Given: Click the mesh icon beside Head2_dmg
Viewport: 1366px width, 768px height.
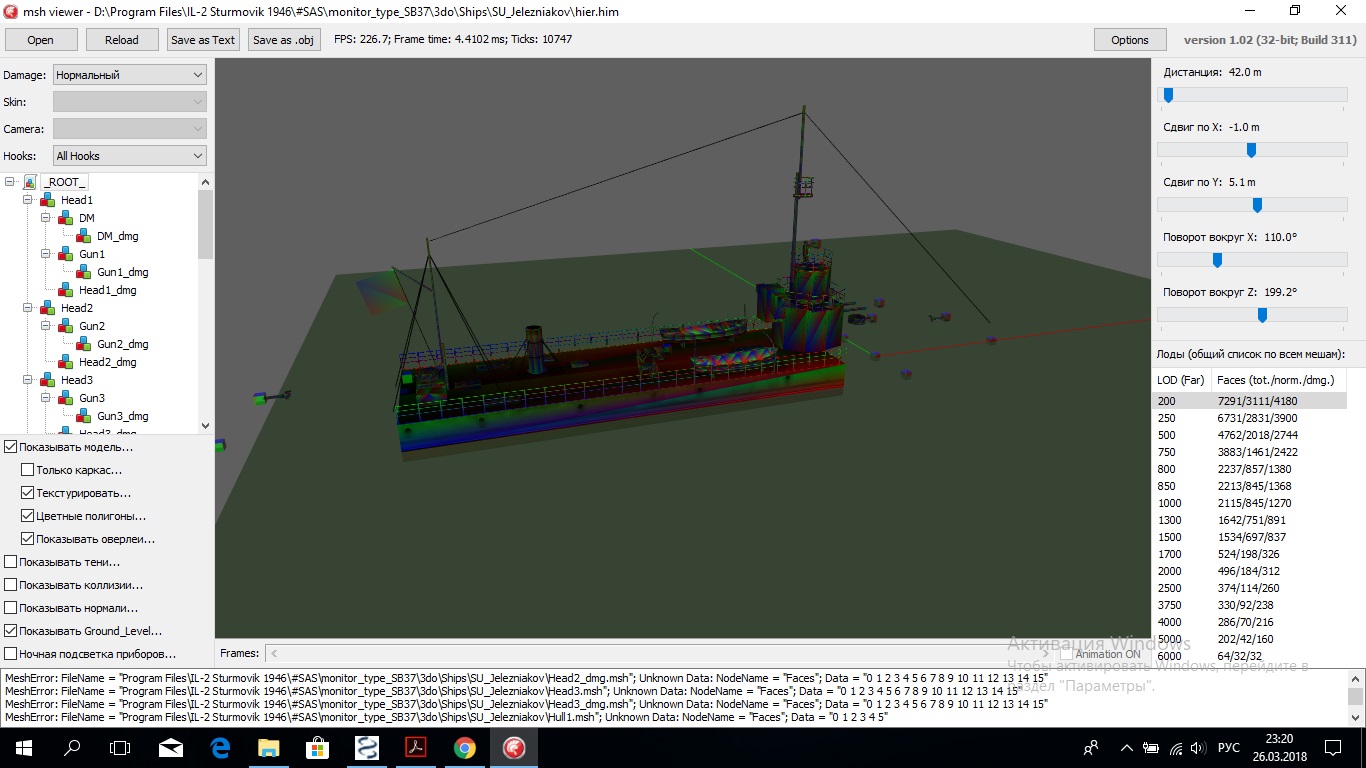Looking at the screenshot, I should coord(66,362).
